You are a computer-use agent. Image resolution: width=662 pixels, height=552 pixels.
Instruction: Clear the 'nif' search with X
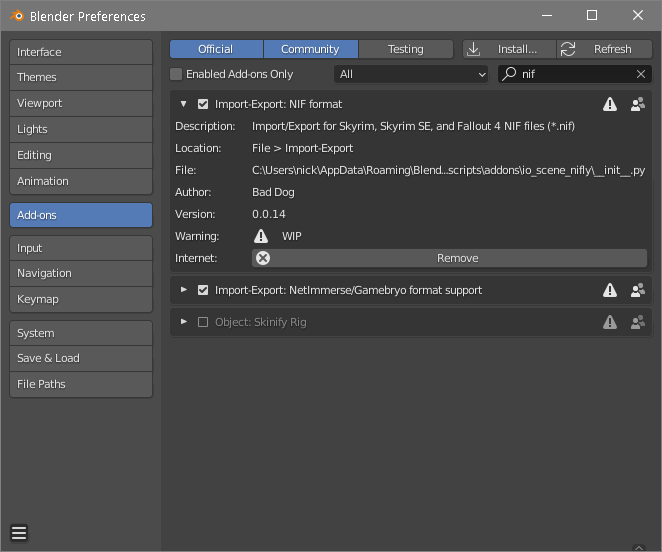[640, 74]
